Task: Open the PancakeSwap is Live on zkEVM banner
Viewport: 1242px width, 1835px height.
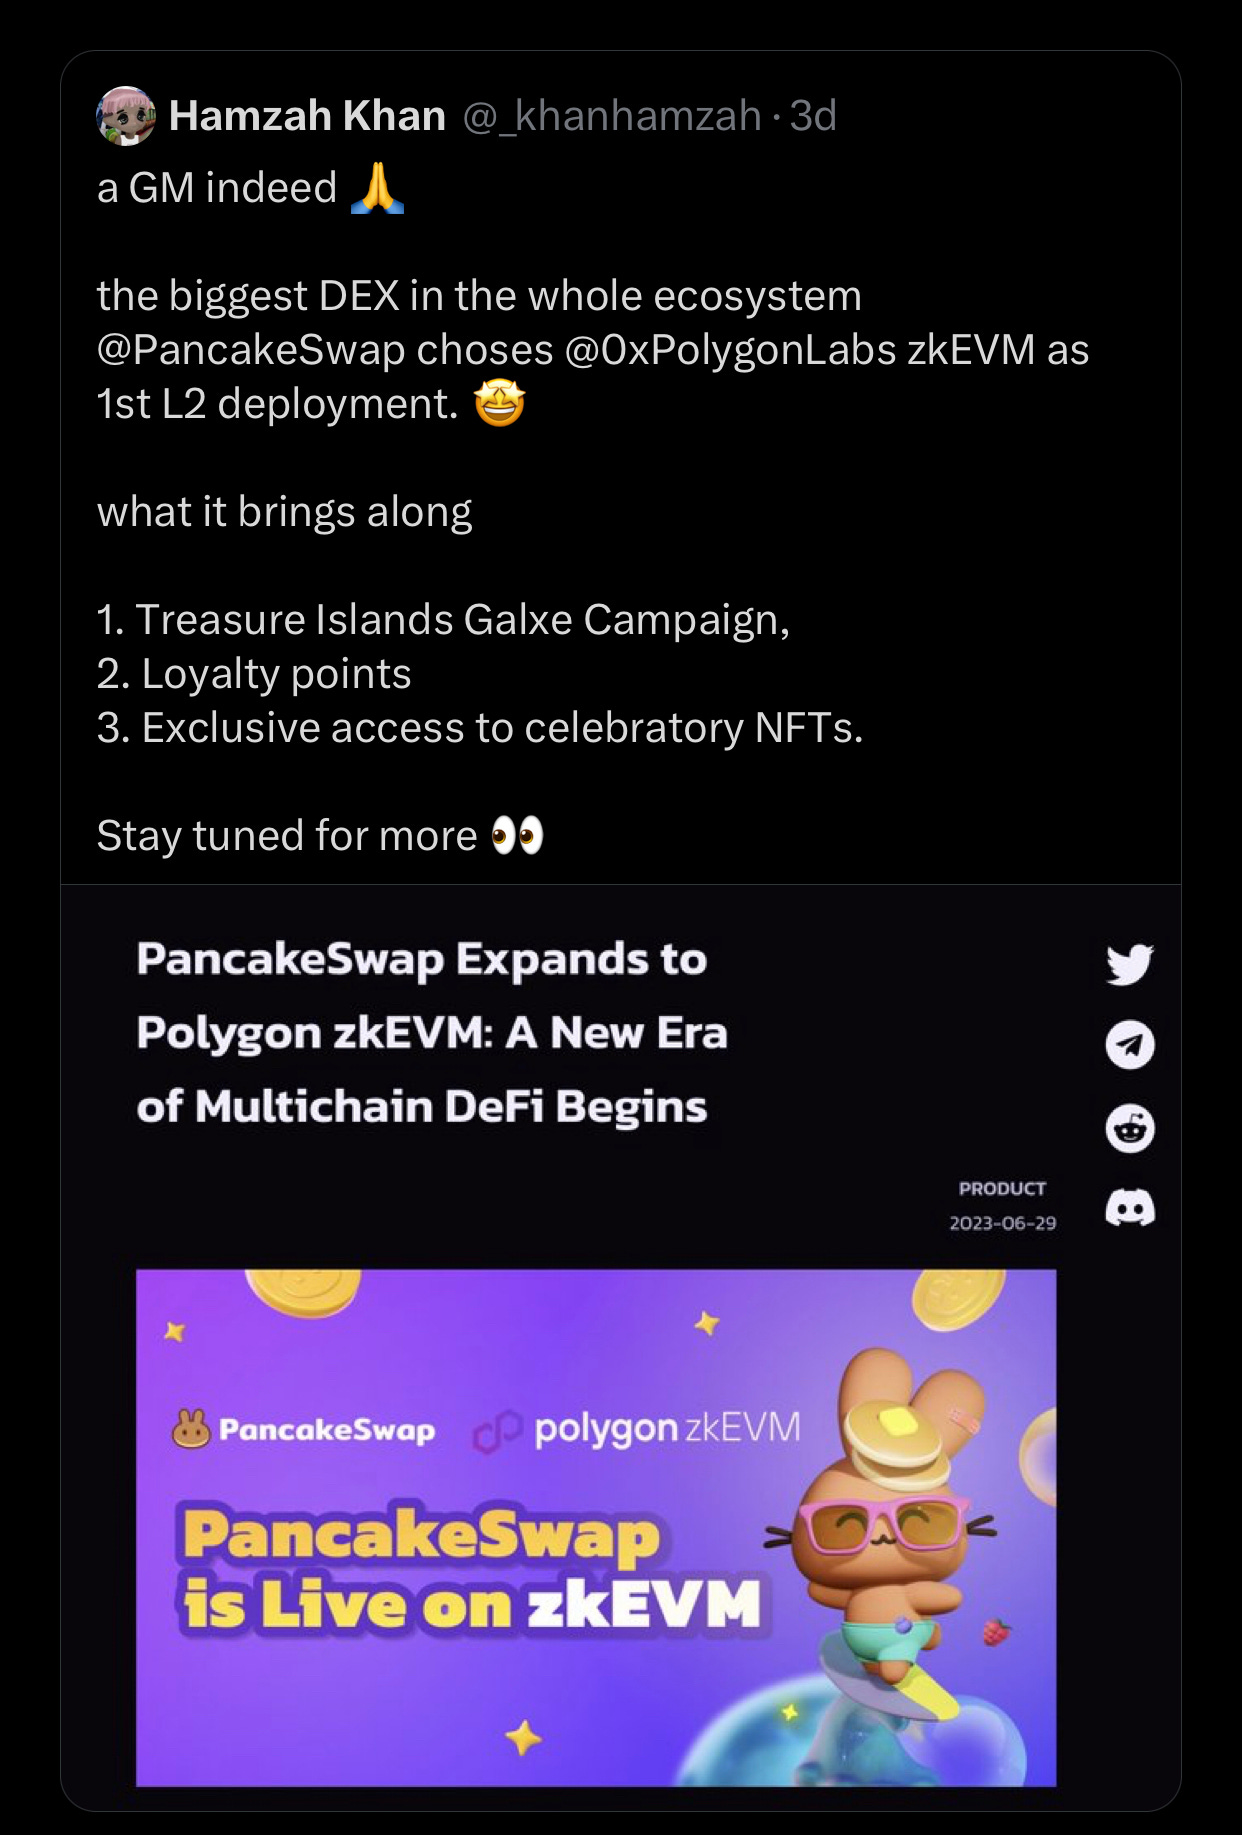Action: click(x=596, y=1528)
